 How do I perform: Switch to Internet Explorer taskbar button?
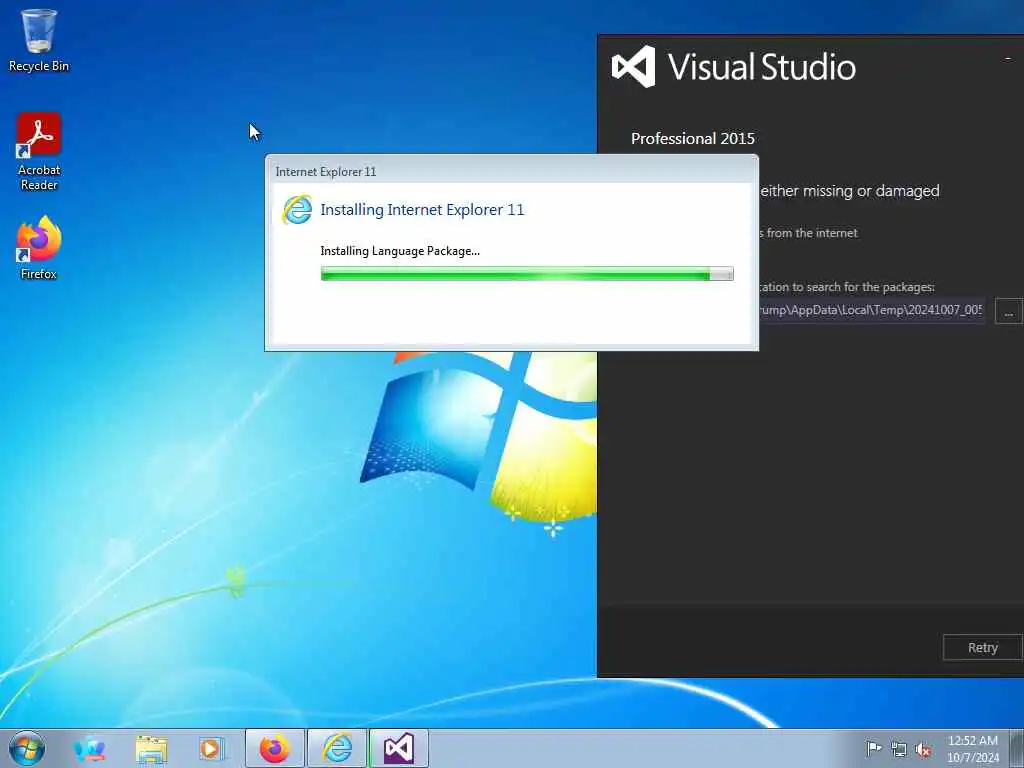click(337, 748)
